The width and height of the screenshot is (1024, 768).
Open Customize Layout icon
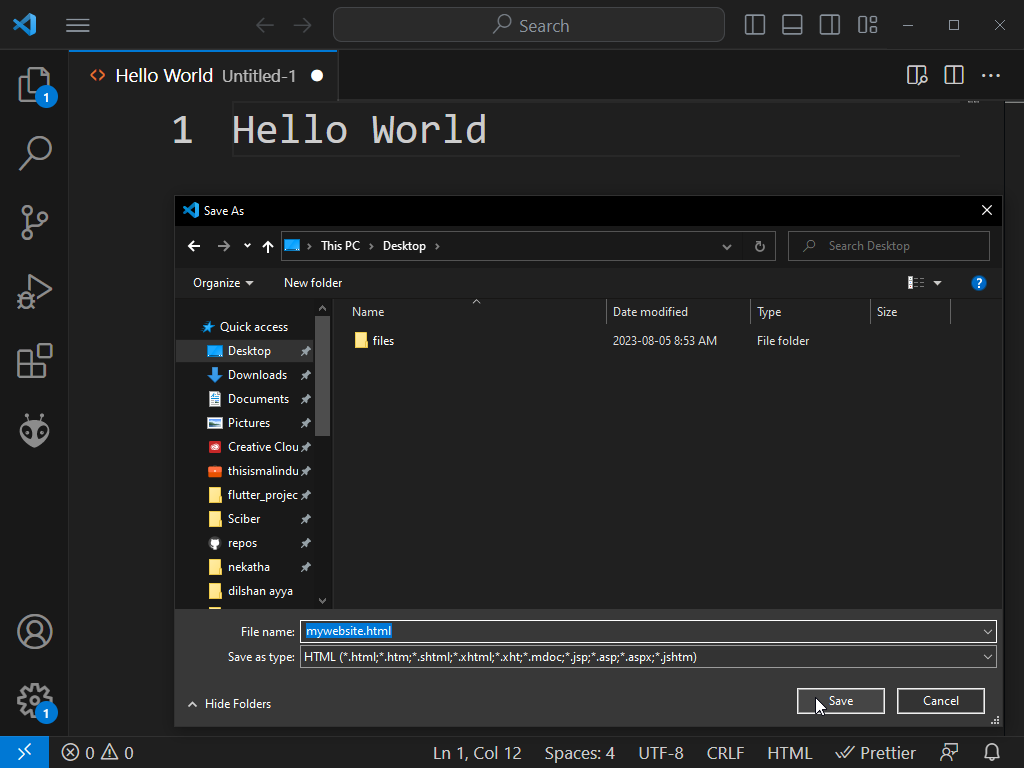point(868,25)
